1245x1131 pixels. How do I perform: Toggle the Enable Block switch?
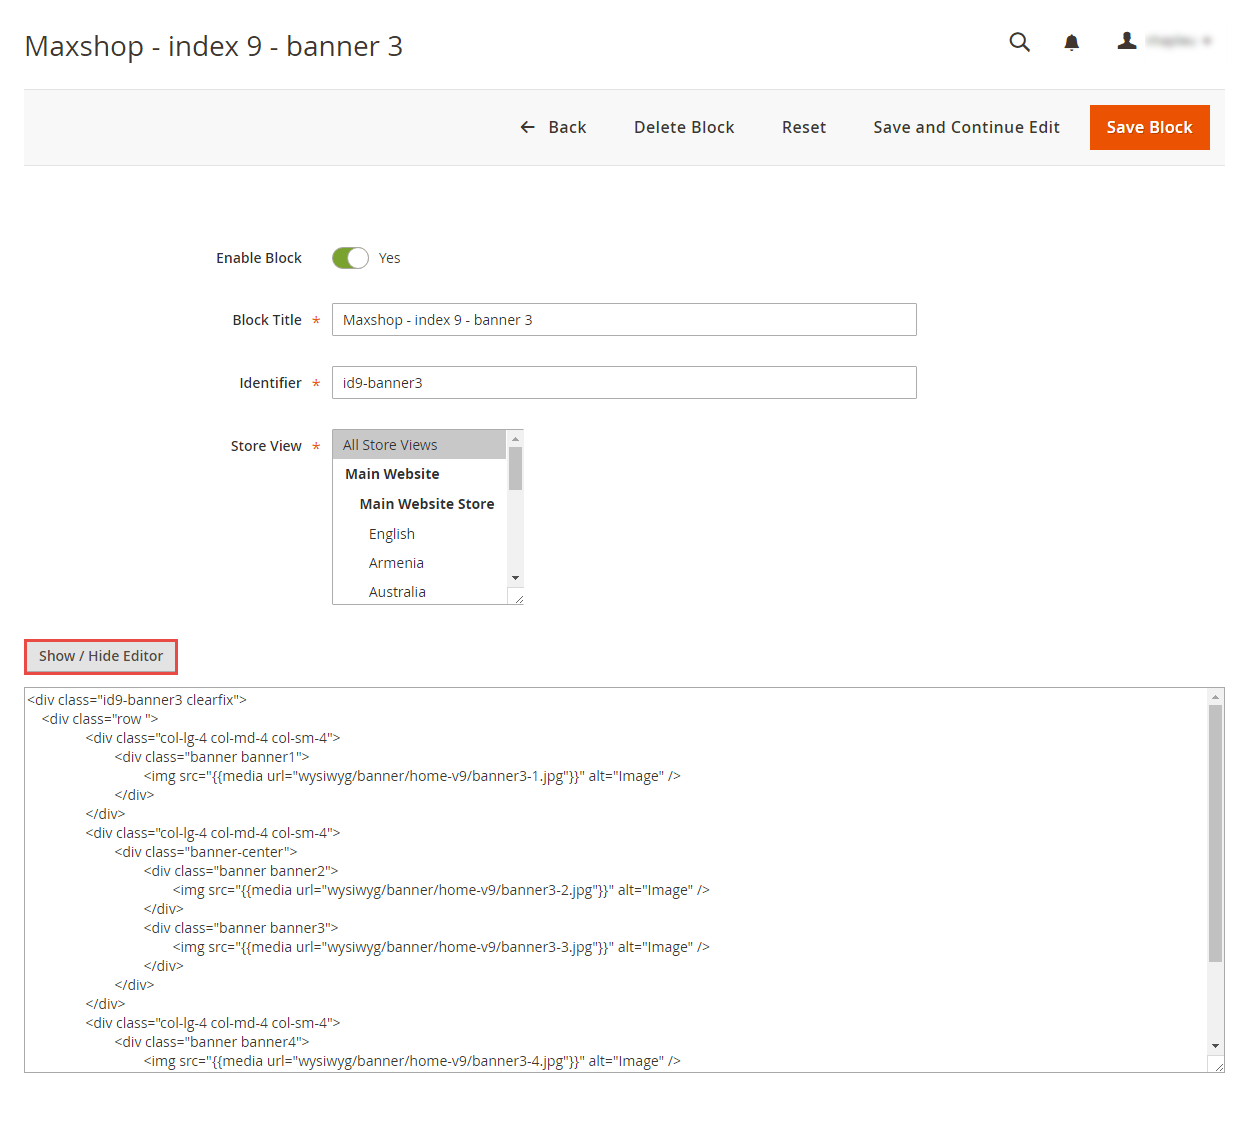[x=350, y=258]
